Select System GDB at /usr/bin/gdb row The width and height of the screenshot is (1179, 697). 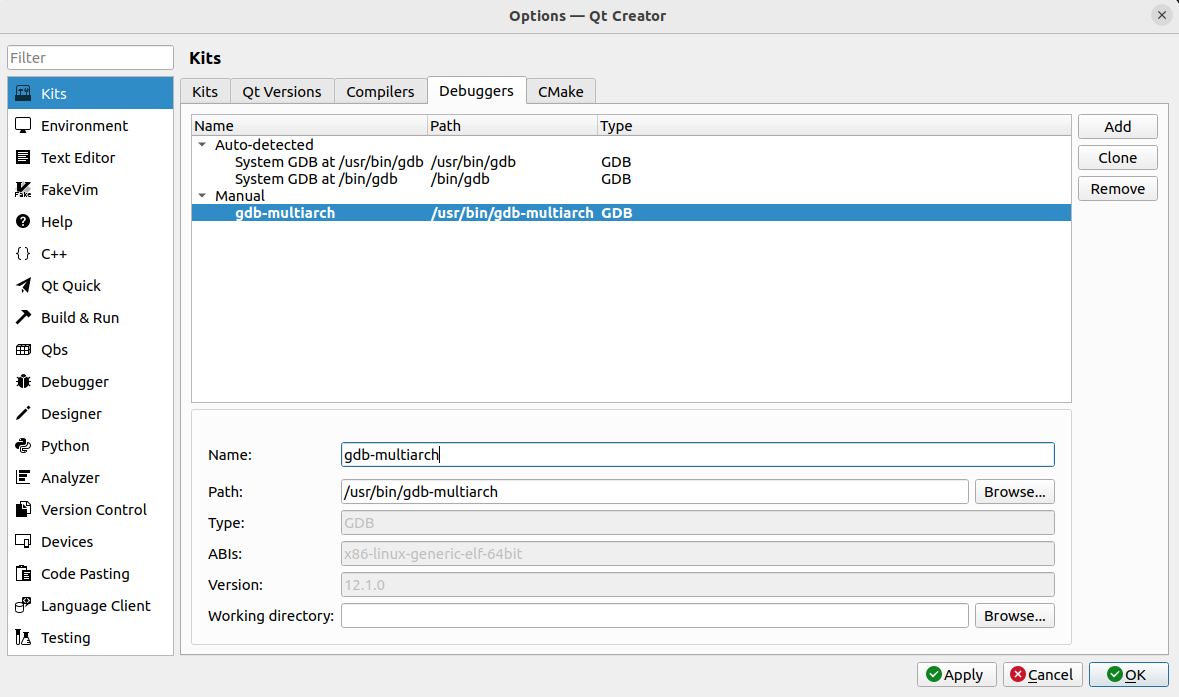[632, 162]
